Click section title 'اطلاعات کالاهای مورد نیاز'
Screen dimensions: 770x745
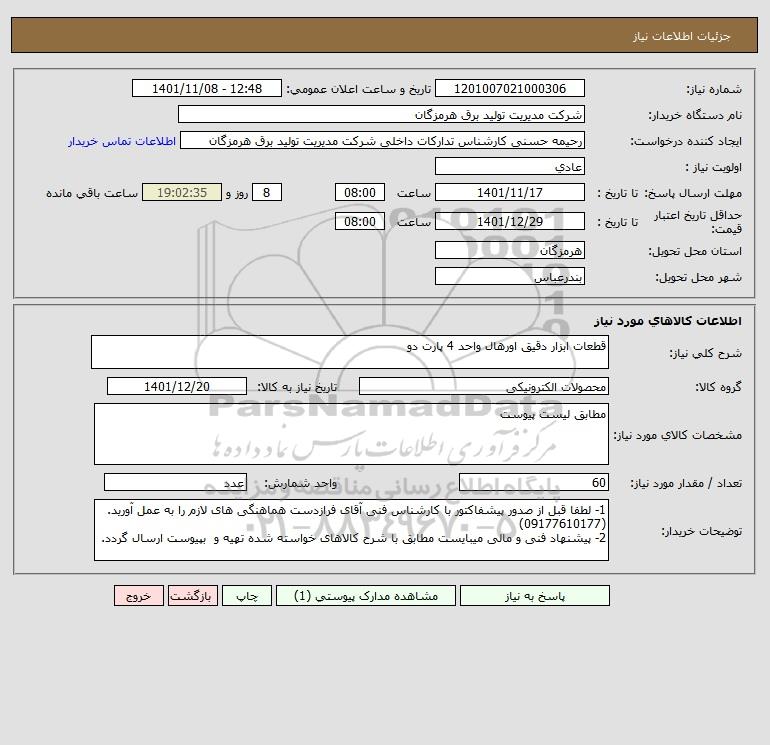(x=668, y=321)
